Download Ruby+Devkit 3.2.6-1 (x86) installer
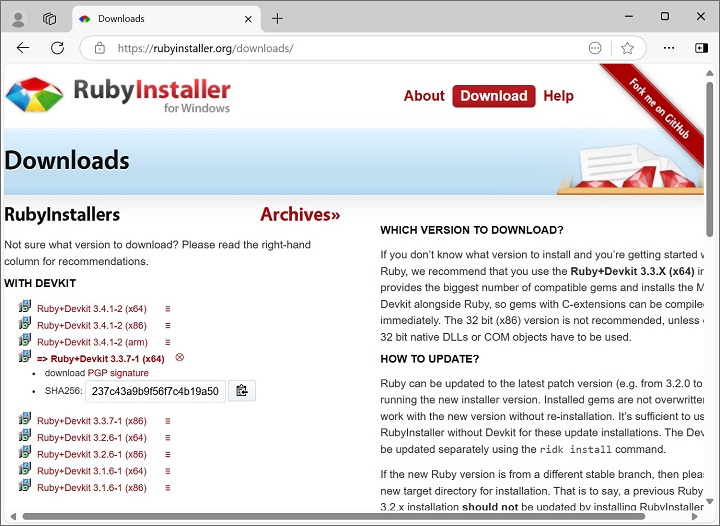The image size is (720, 526). tap(92, 454)
